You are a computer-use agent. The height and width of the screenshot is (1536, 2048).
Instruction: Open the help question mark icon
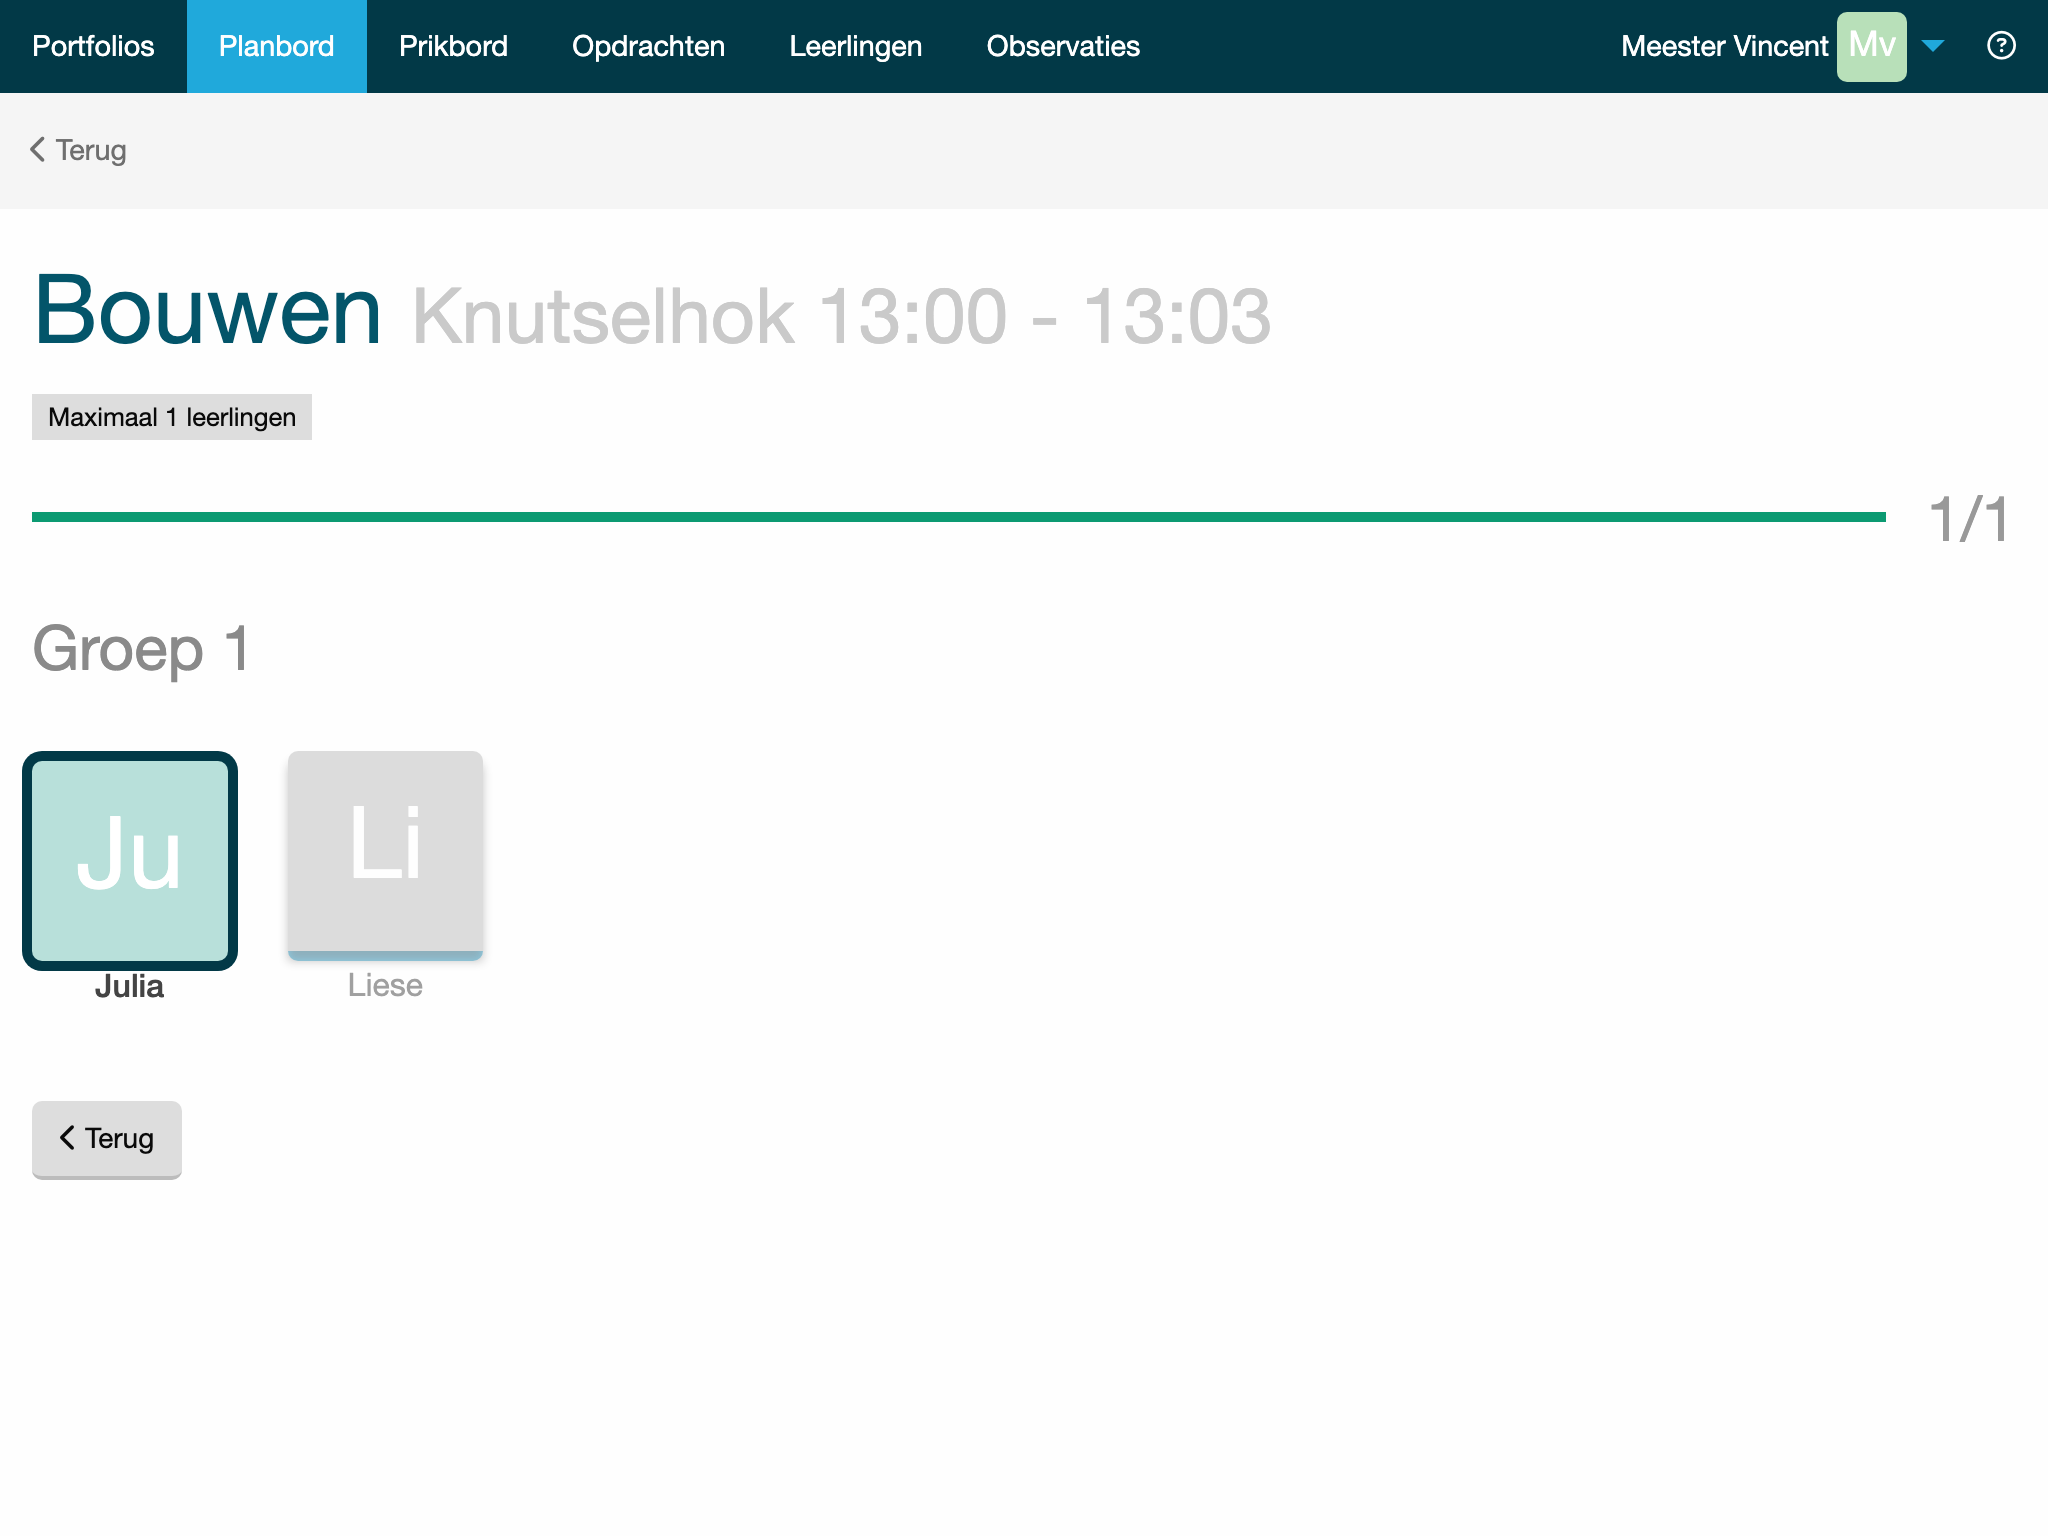click(x=2001, y=46)
